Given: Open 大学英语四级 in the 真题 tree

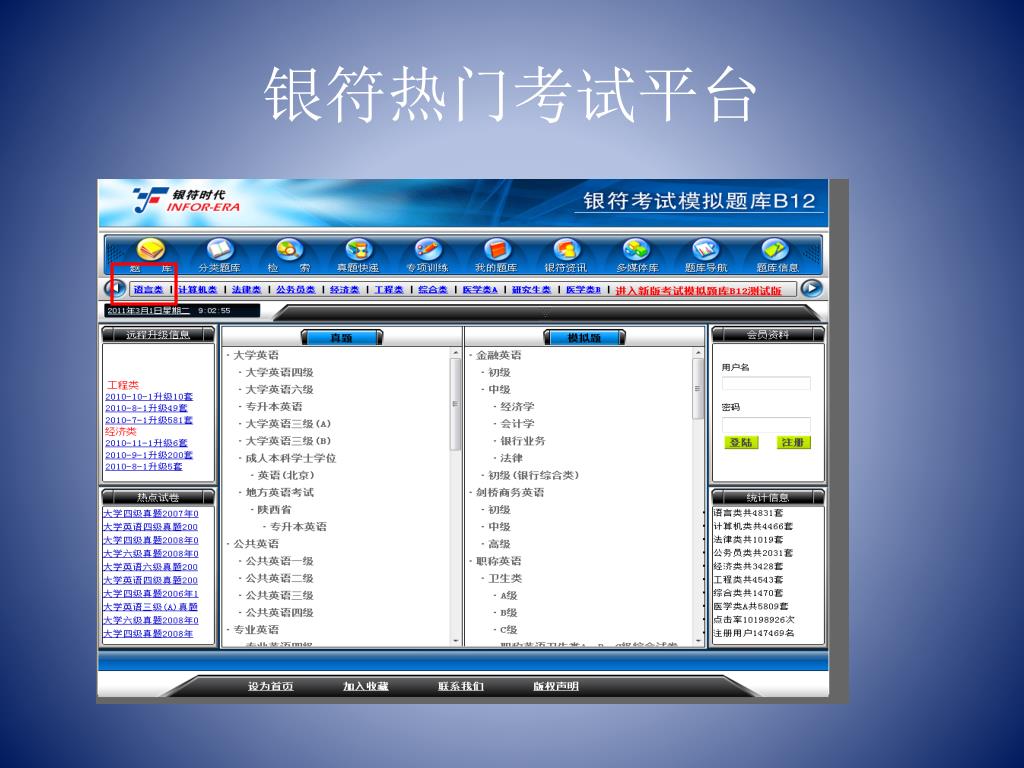Looking at the screenshot, I should [280, 372].
